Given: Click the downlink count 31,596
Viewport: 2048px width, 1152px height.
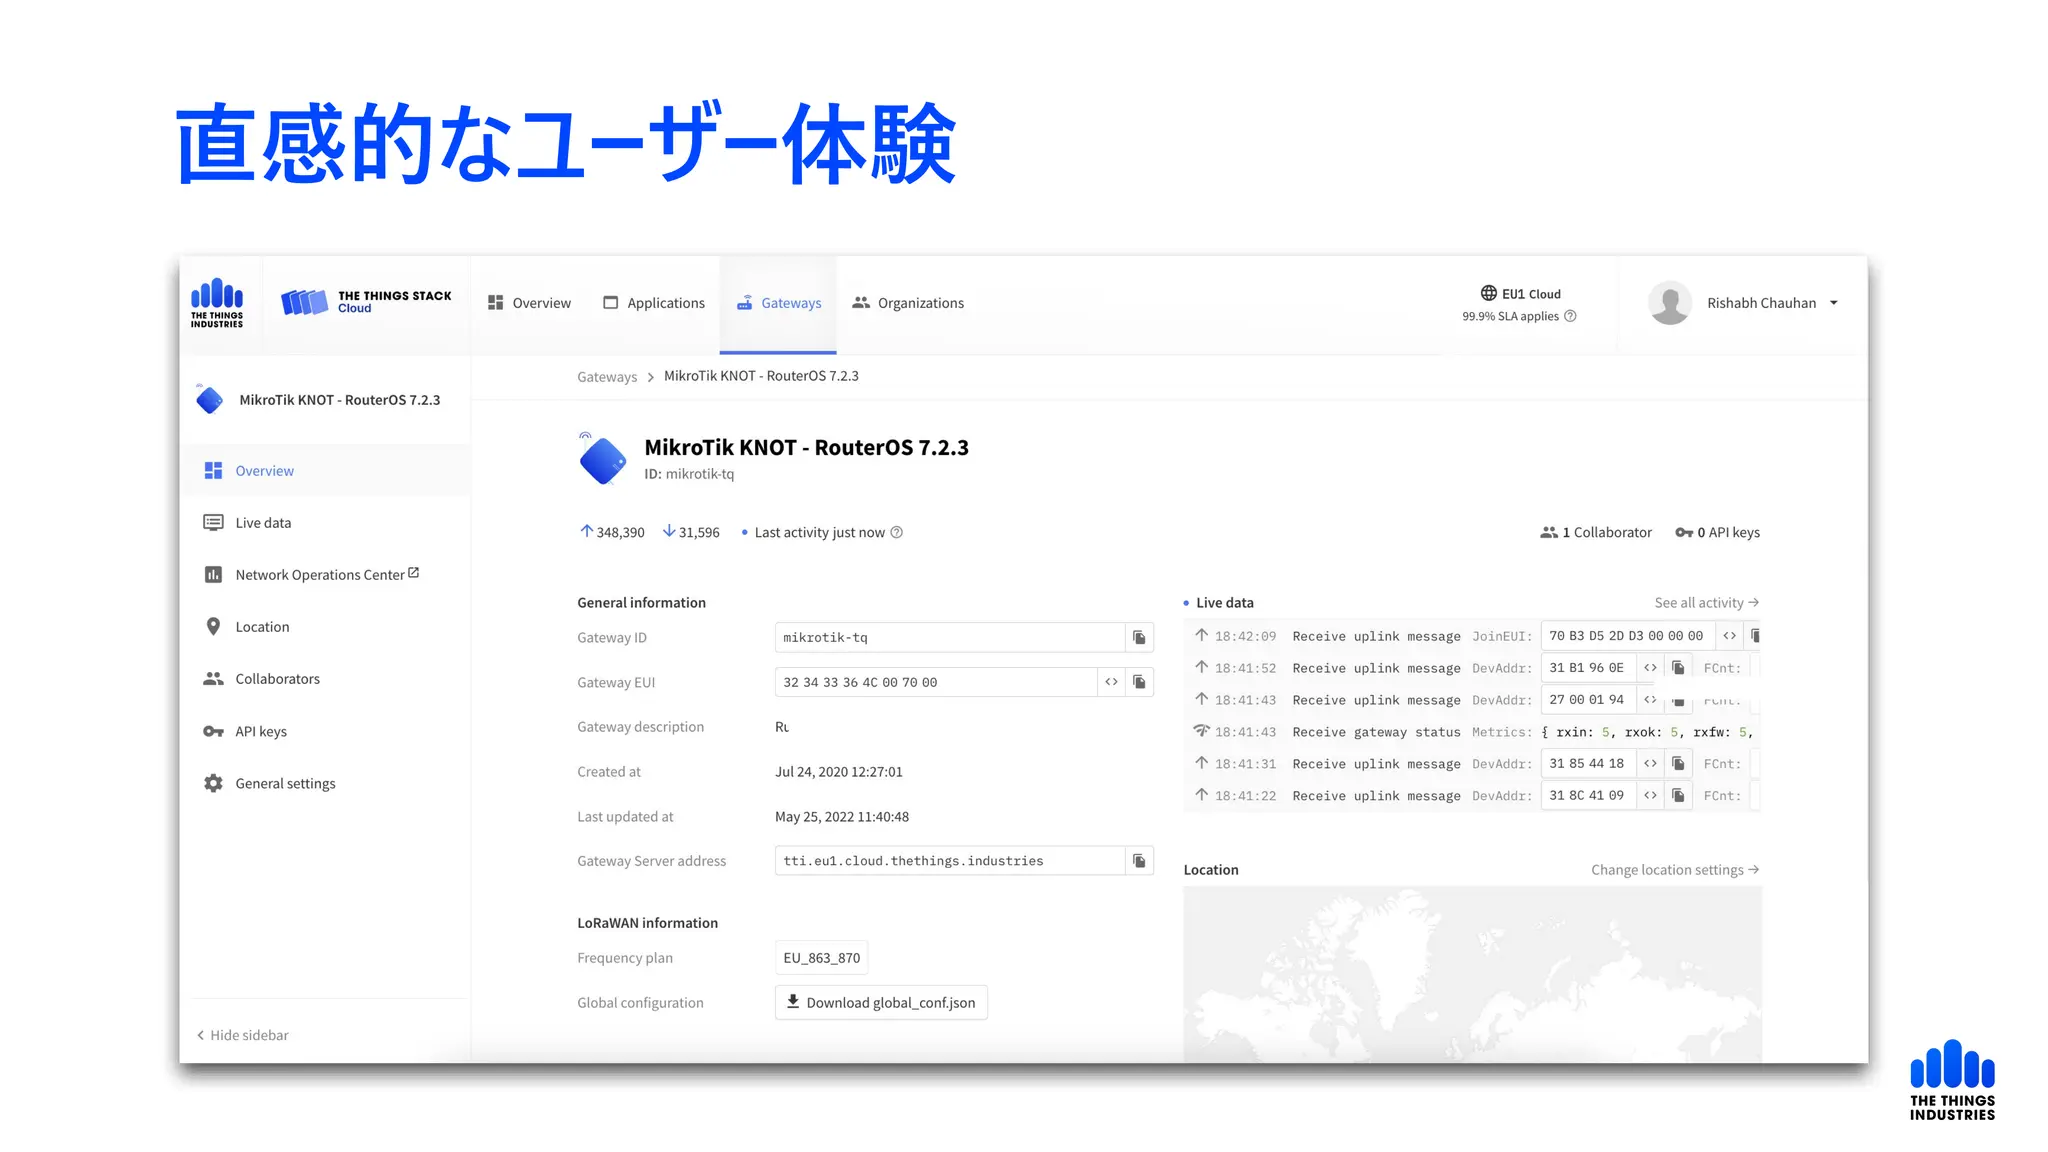Looking at the screenshot, I should tap(691, 532).
